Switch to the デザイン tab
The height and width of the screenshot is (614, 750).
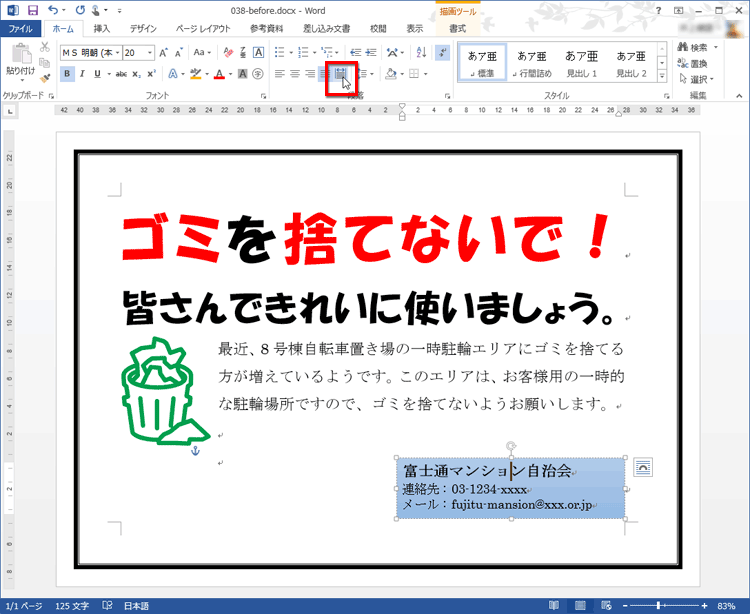point(143,29)
